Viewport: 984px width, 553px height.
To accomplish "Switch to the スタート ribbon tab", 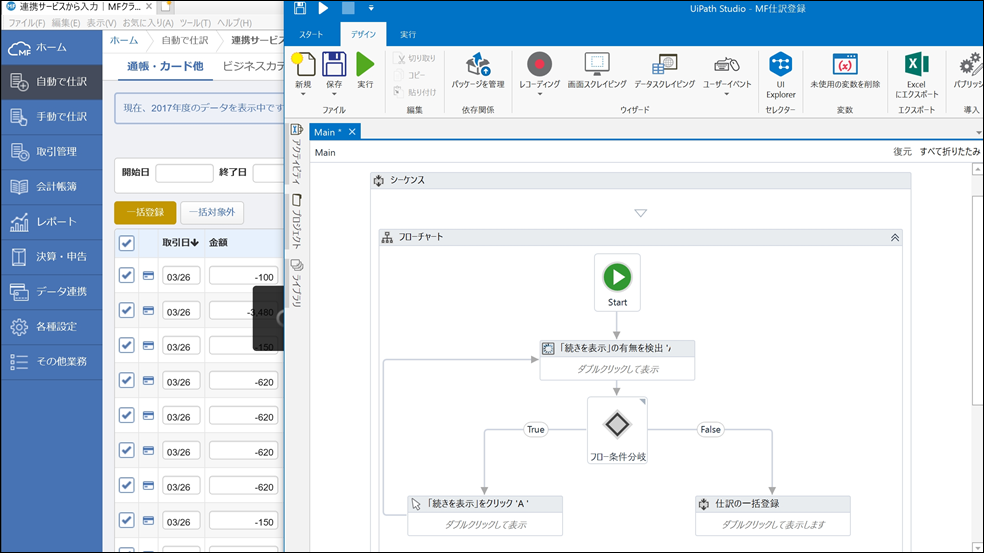I will coord(311,35).
